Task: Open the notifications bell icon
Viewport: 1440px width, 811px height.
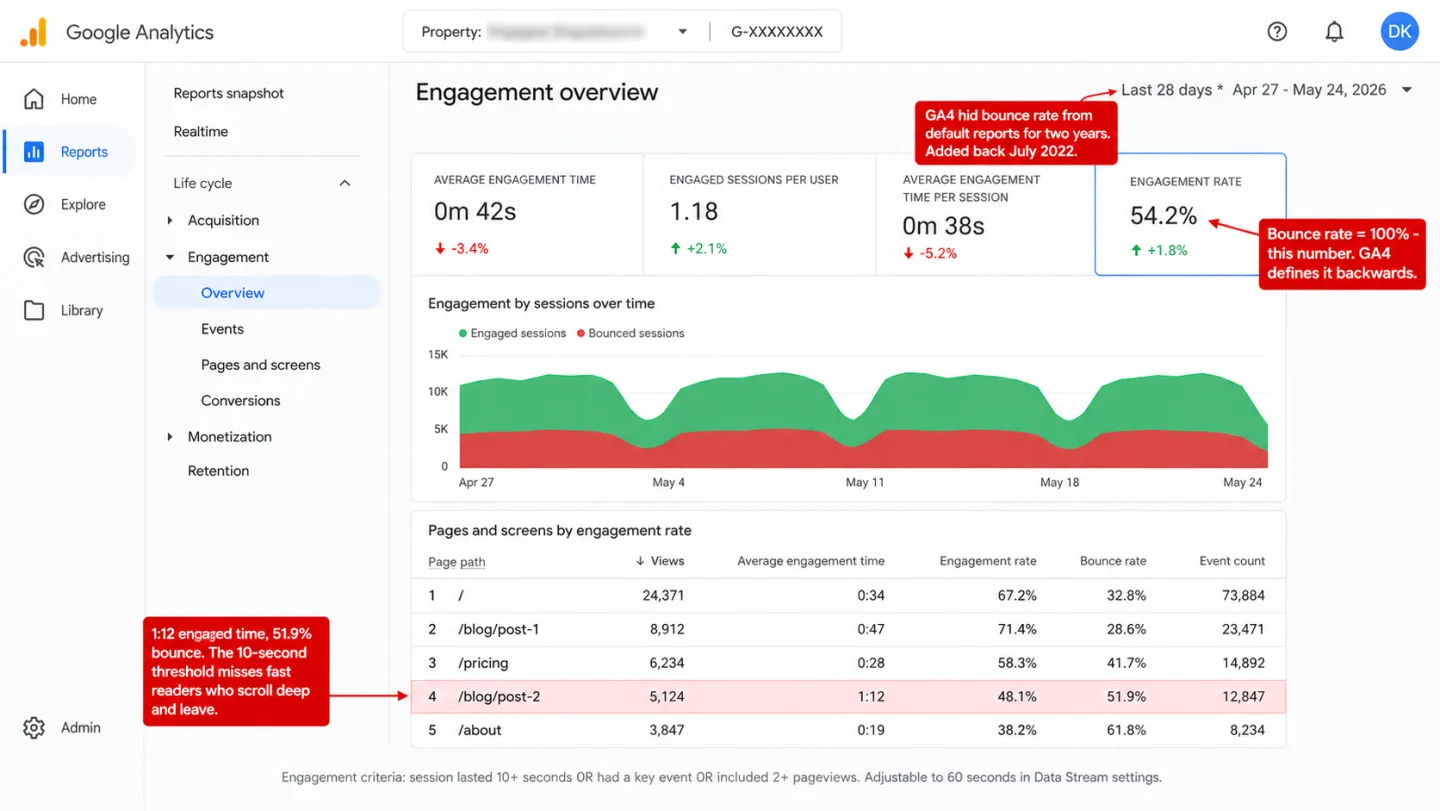Action: [x=1334, y=32]
